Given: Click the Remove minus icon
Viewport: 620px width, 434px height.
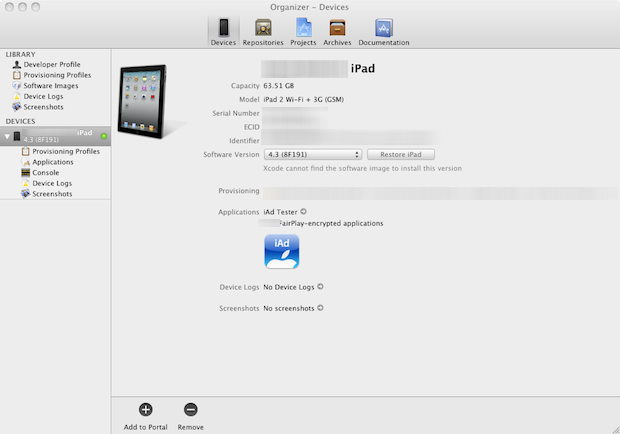Looking at the screenshot, I should (x=190, y=409).
